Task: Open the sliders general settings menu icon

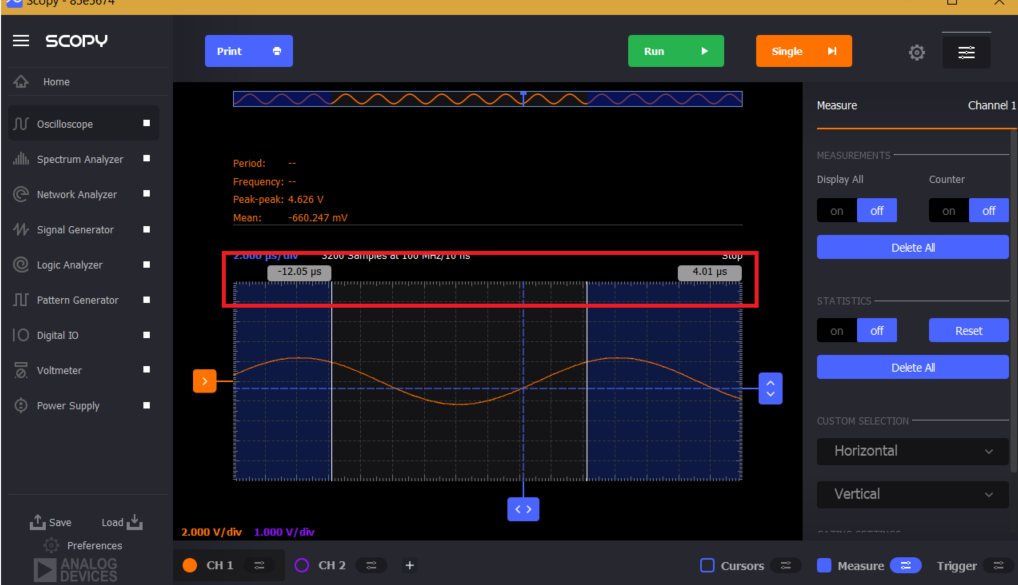Action: click(x=966, y=52)
